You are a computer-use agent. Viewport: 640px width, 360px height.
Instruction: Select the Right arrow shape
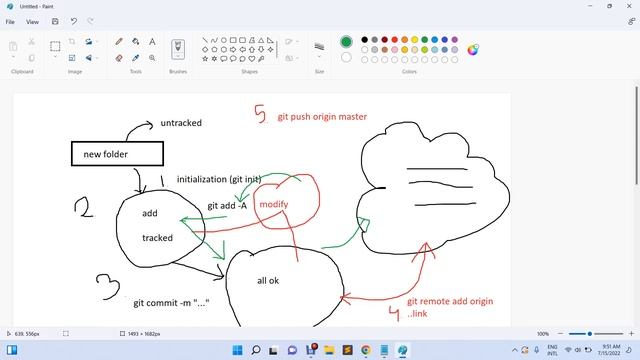(x=233, y=49)
